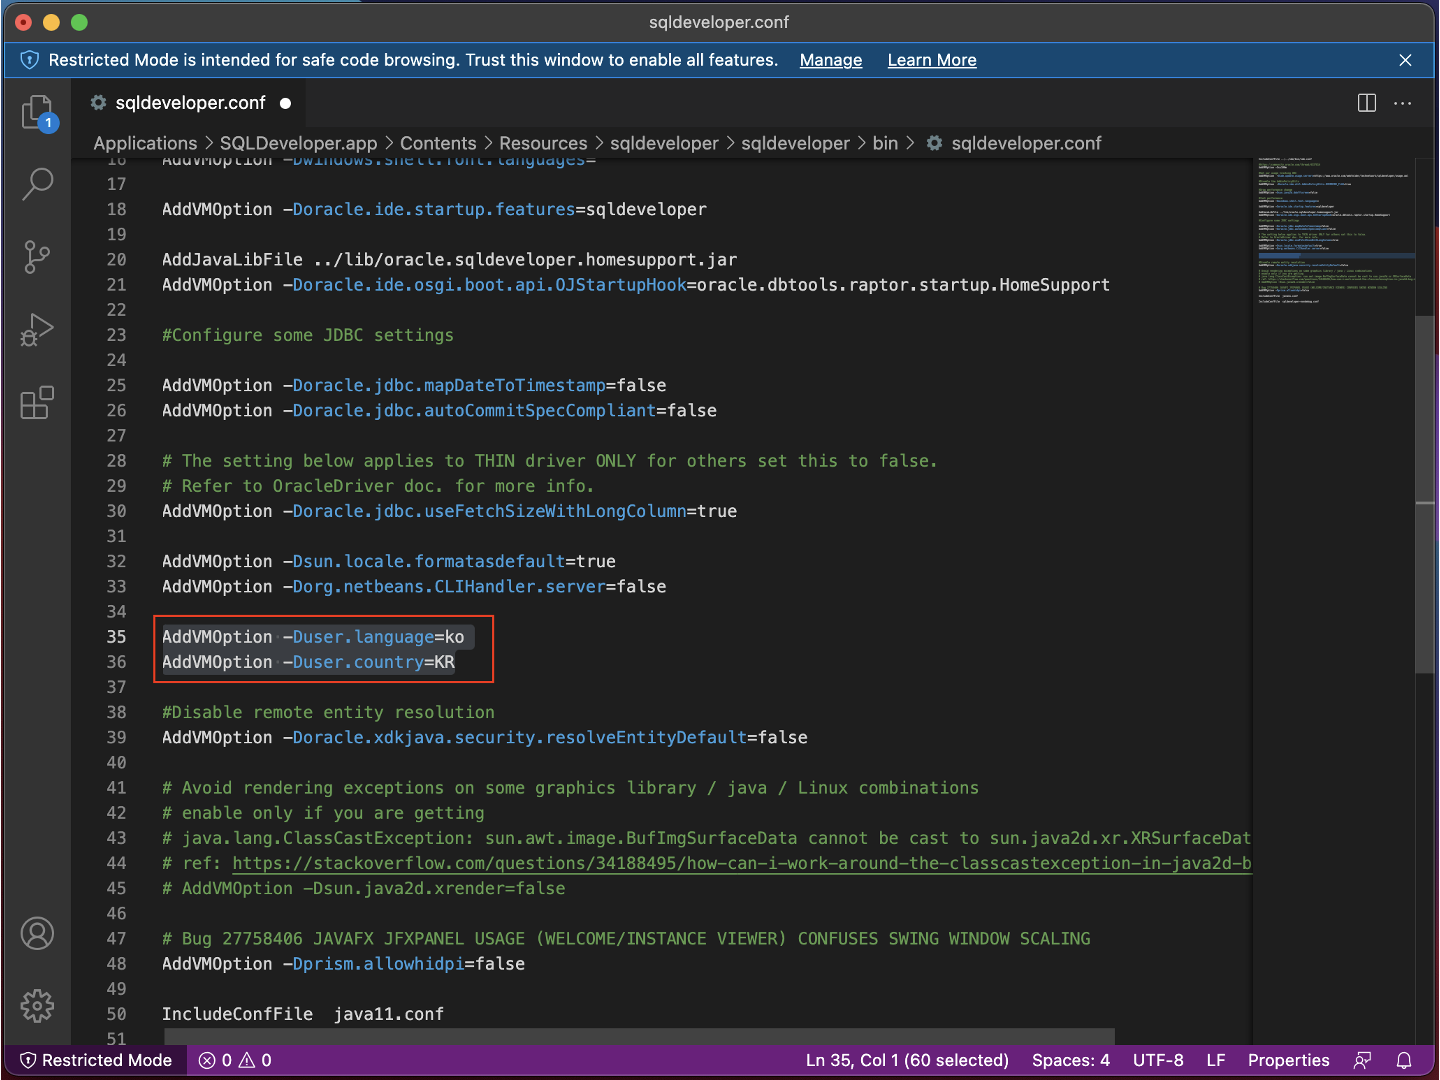1440x1080 pixels.
Task: Click the comment #Configure some JDBC settings
Action: (x=308, y=335)
